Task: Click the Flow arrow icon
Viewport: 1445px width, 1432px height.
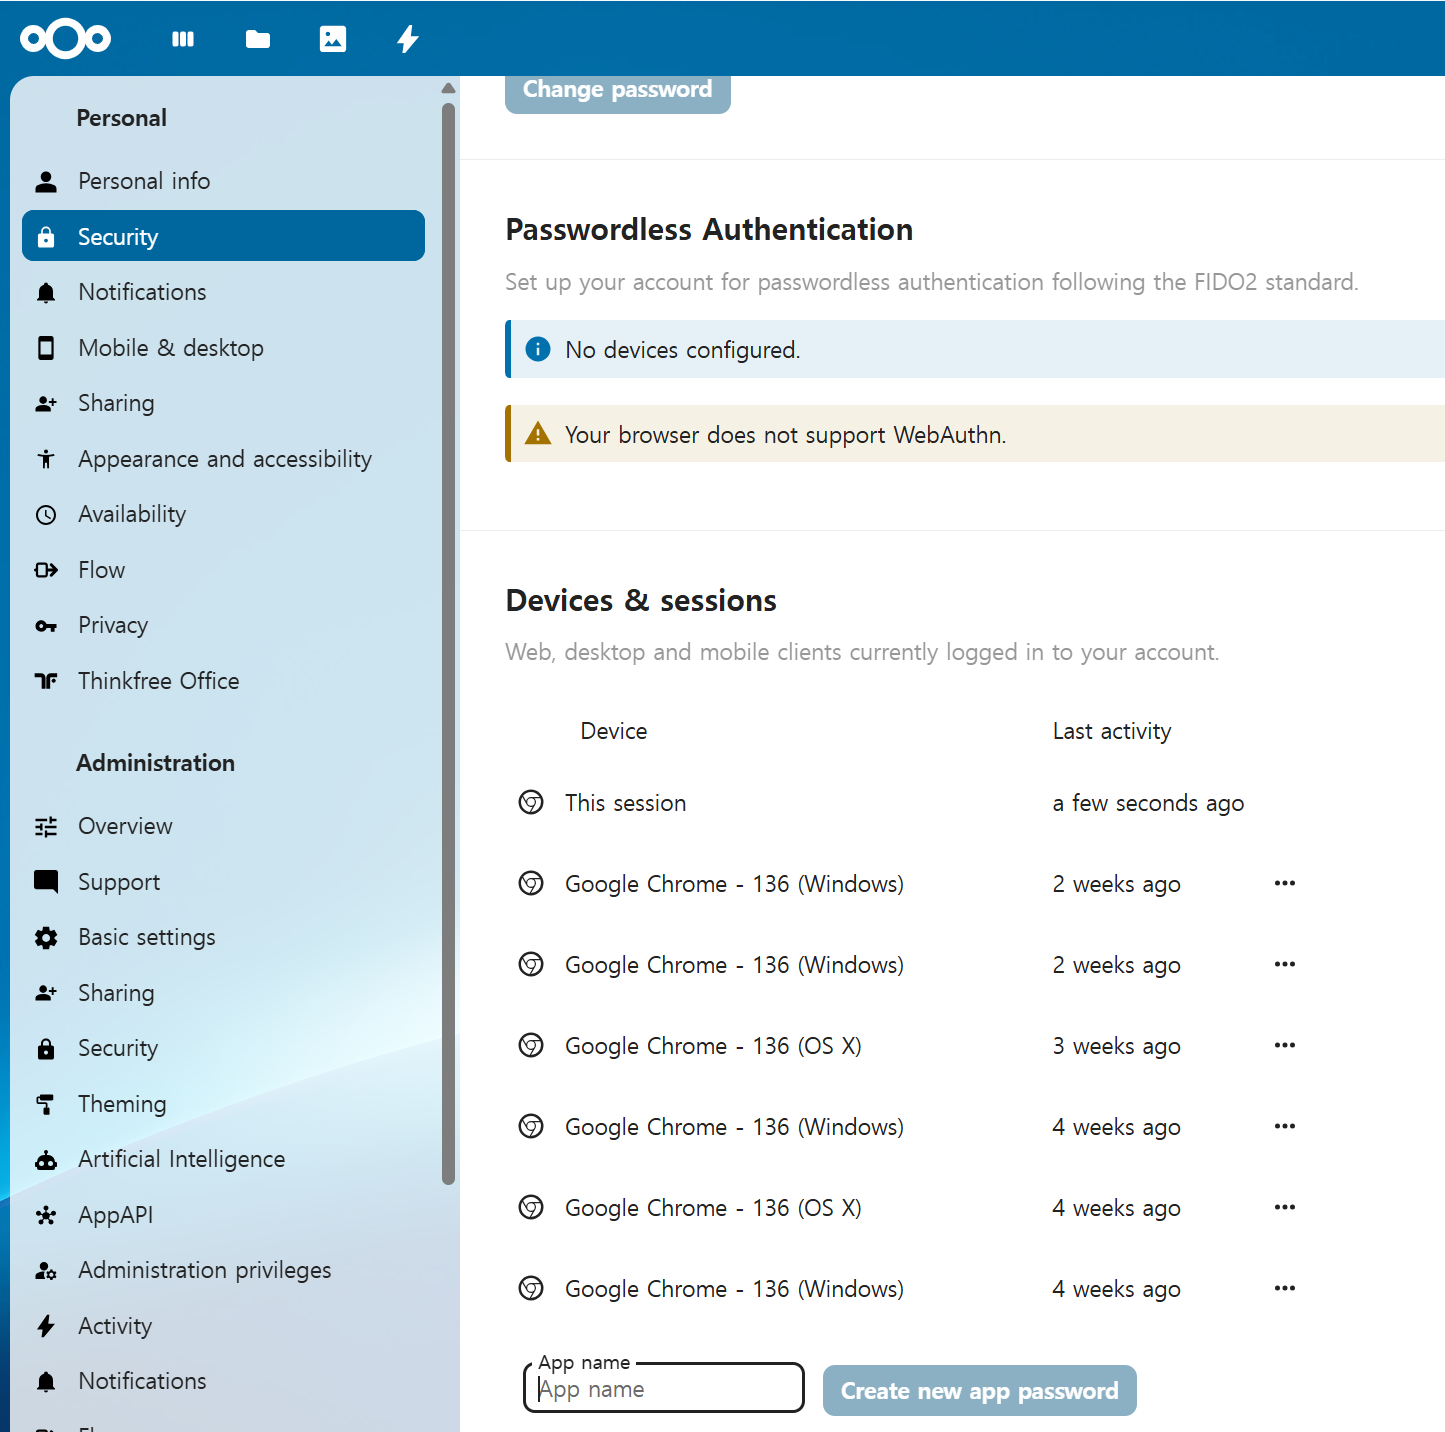Action: point(46,570)
